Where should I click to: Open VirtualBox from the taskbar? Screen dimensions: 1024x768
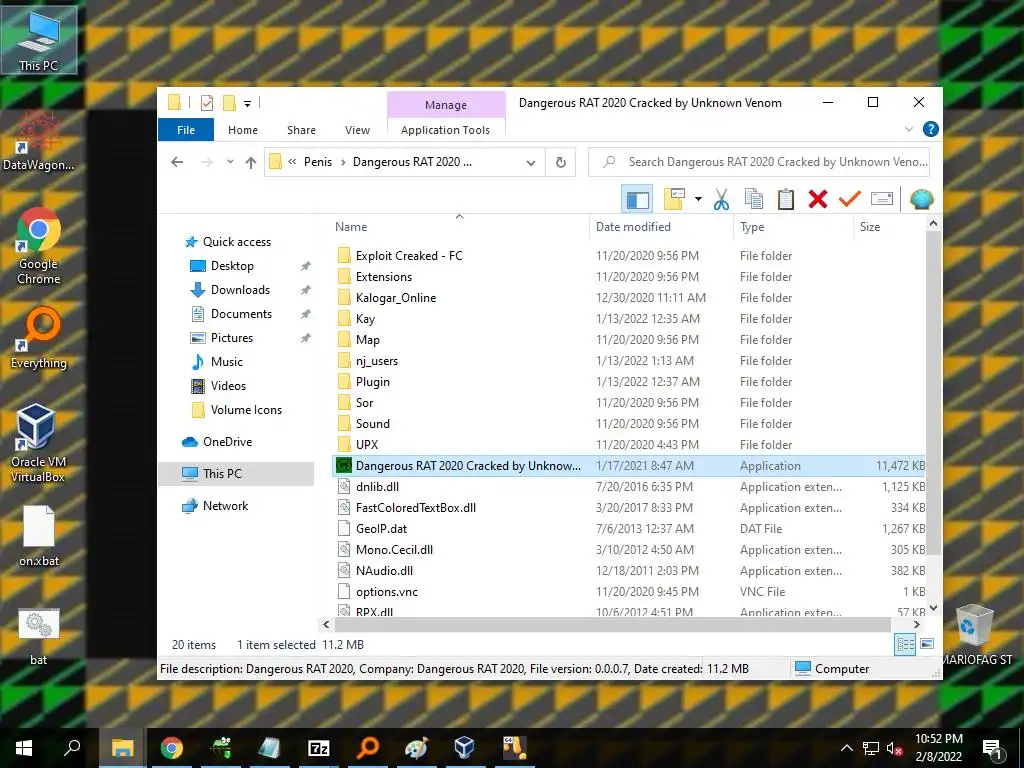coord(464,748)
